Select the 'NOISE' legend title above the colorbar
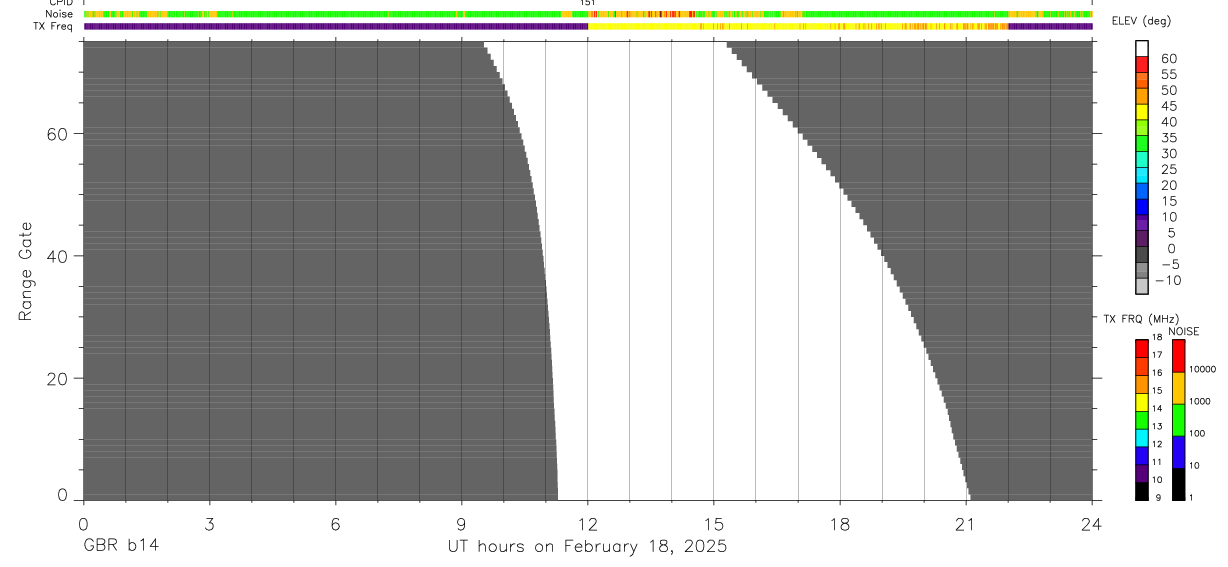The height and width of the screenshot is (567, 1228). coord(1184,331)
